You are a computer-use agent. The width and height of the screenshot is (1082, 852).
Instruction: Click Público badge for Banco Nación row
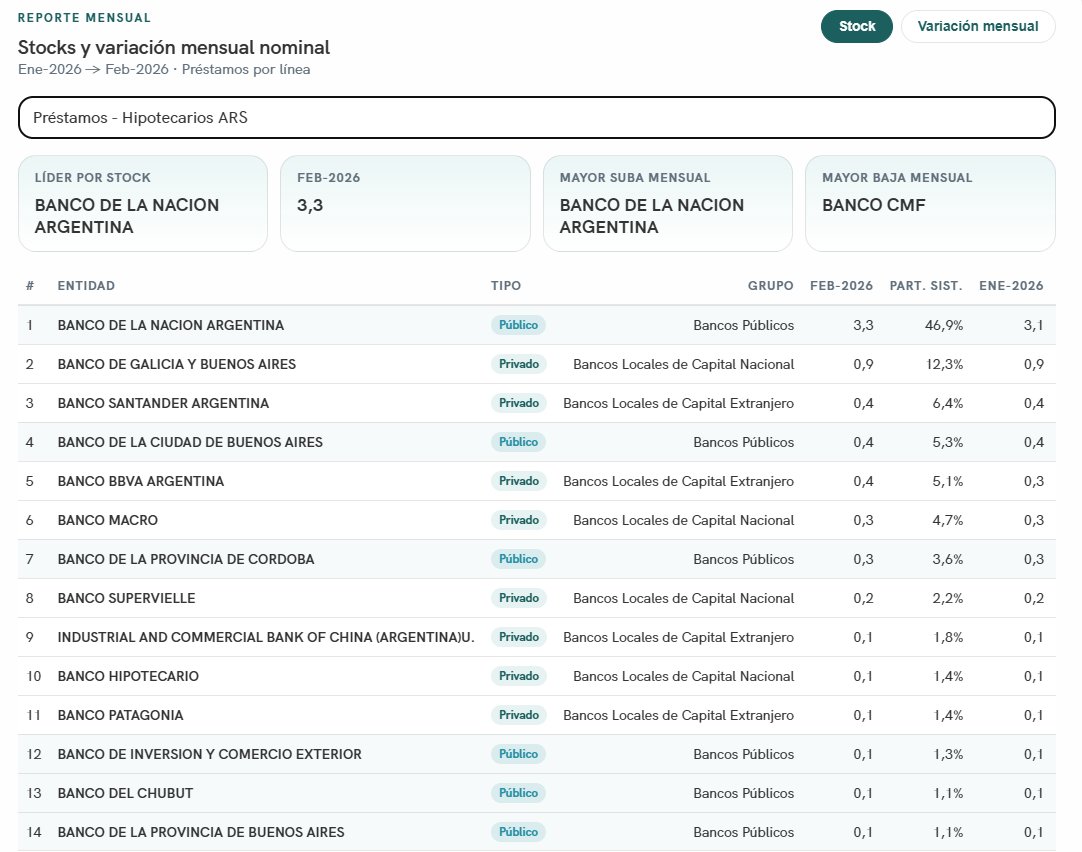(518, 325)
